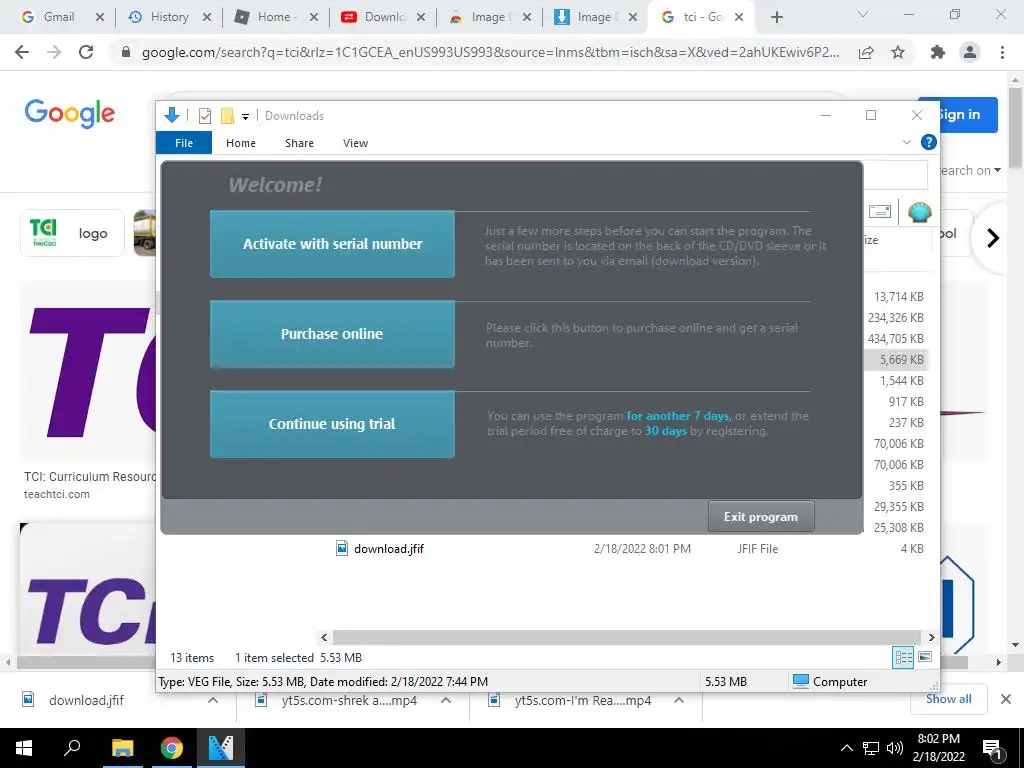Open Customize Quick Access Toolbar dropdown arrow

click(x=246, y=116)
